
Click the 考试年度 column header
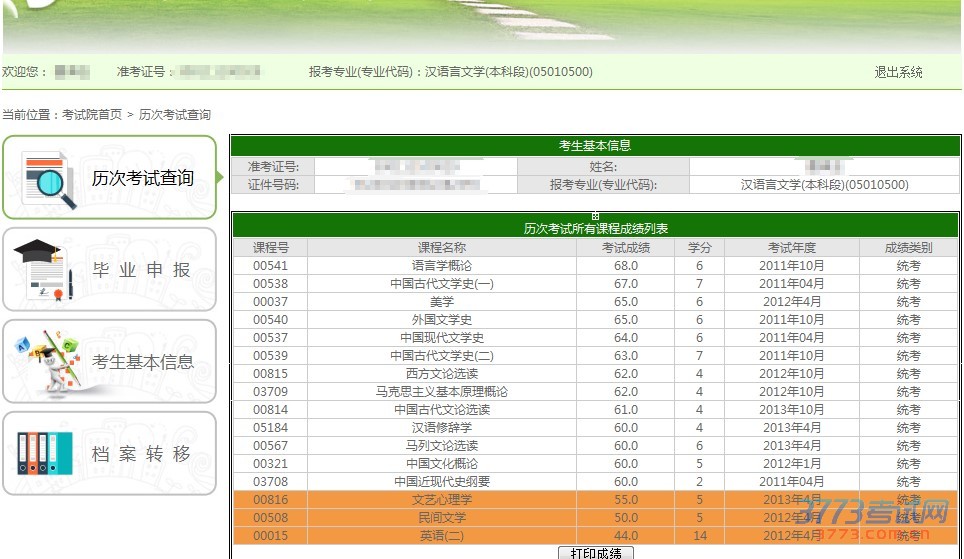791,247
